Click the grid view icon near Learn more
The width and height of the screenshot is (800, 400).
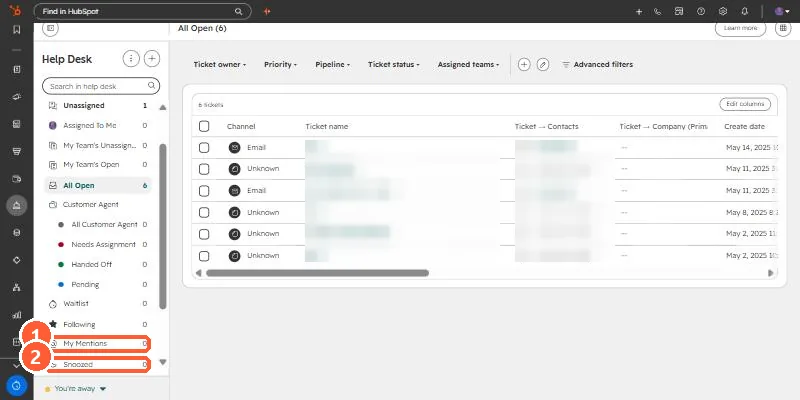[783, 29]
